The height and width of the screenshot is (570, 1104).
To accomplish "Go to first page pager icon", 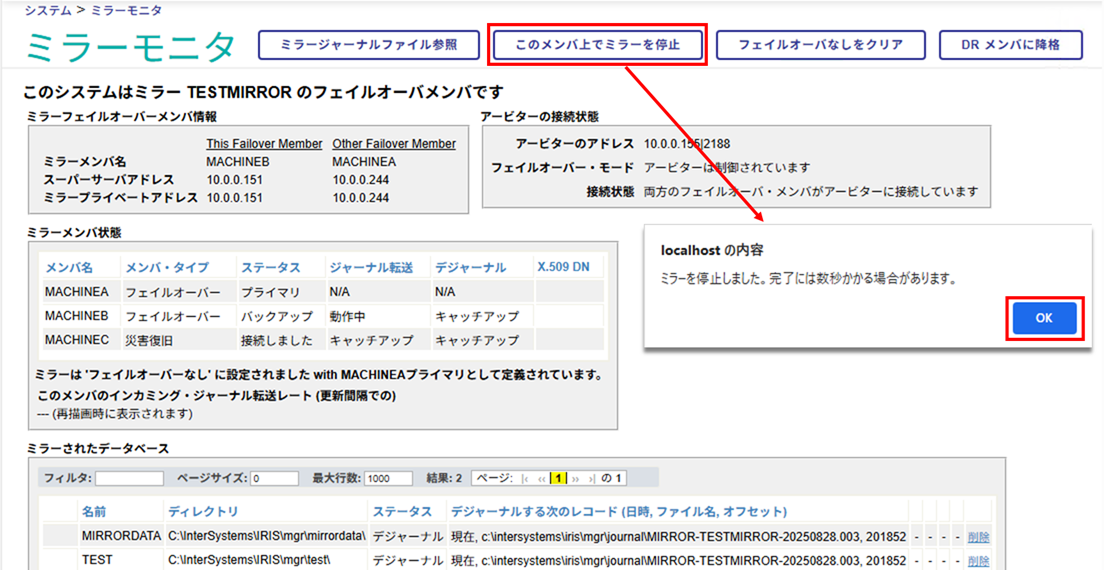I will (x=525, y=479).
